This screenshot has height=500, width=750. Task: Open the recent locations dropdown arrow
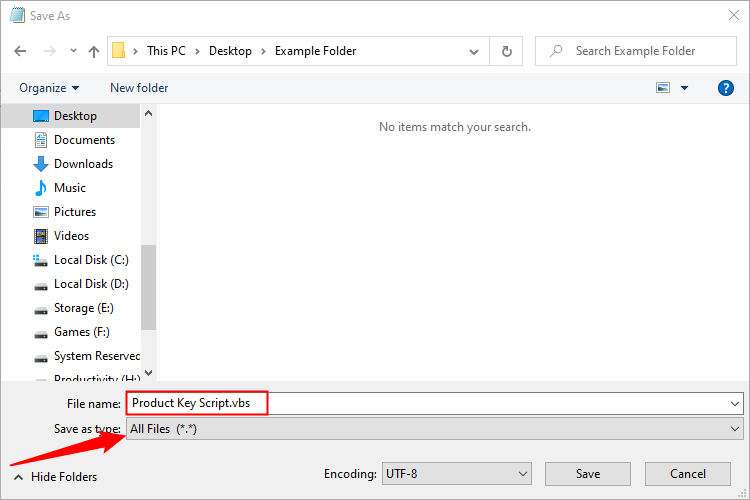[73, 51]
